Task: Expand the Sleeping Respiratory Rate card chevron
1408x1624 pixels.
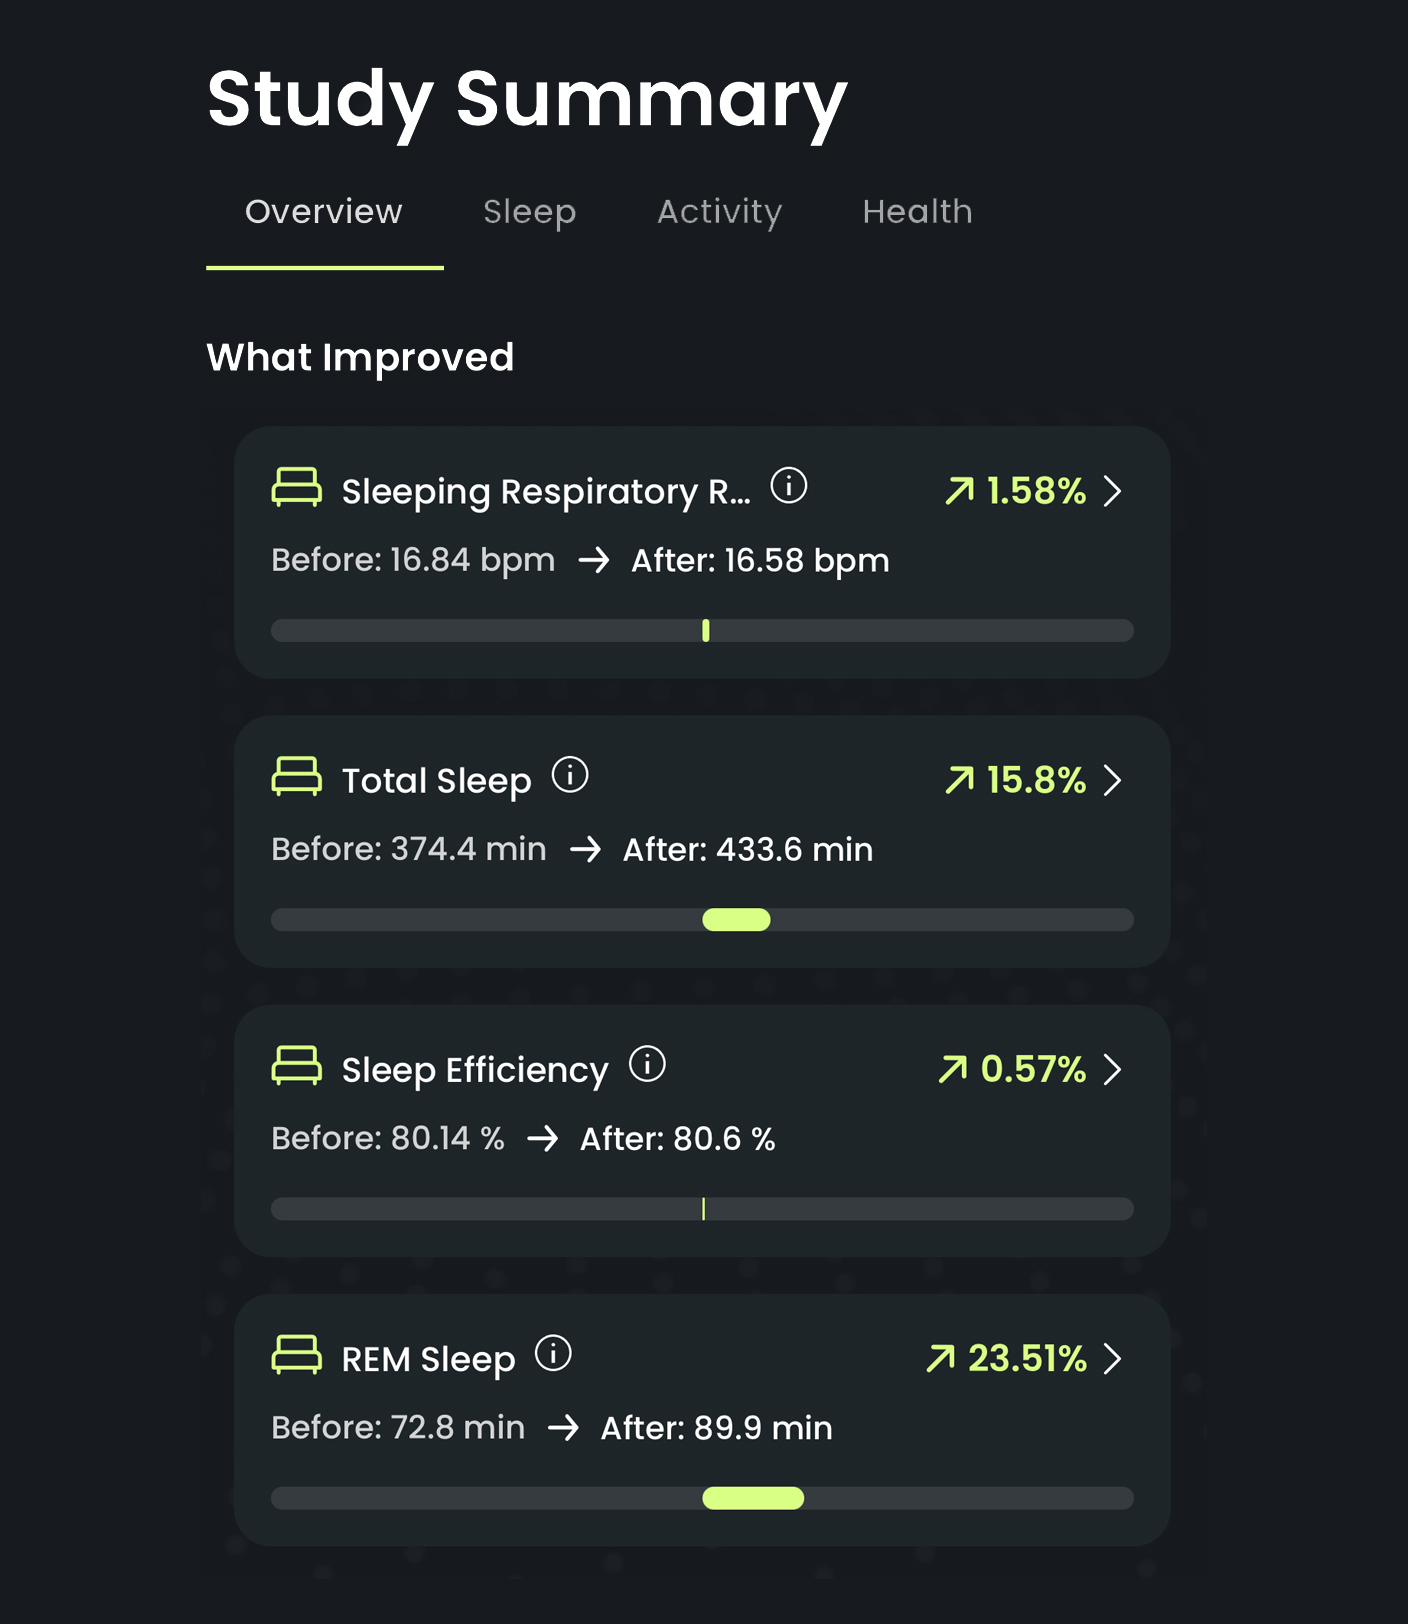Action: tap(1113, 492)
